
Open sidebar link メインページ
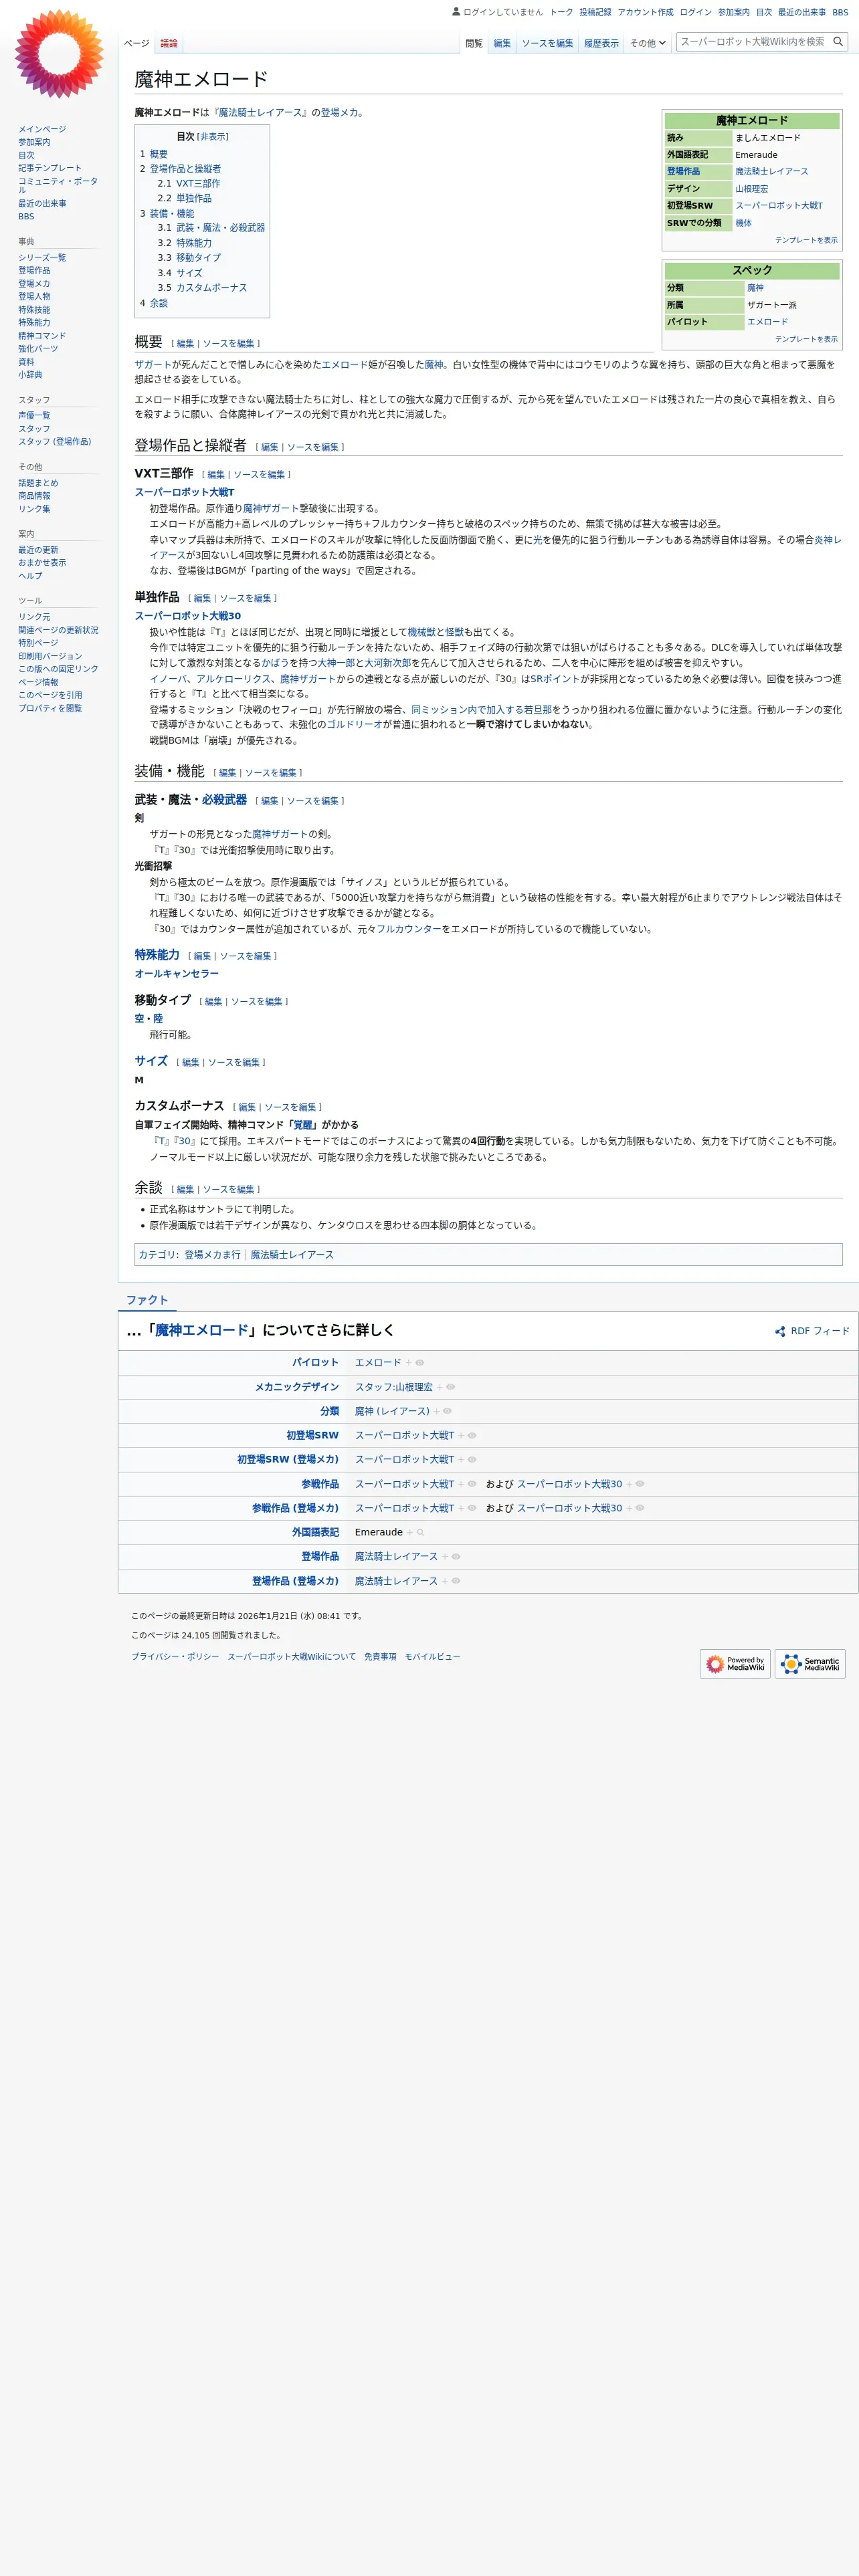(42, 129)
